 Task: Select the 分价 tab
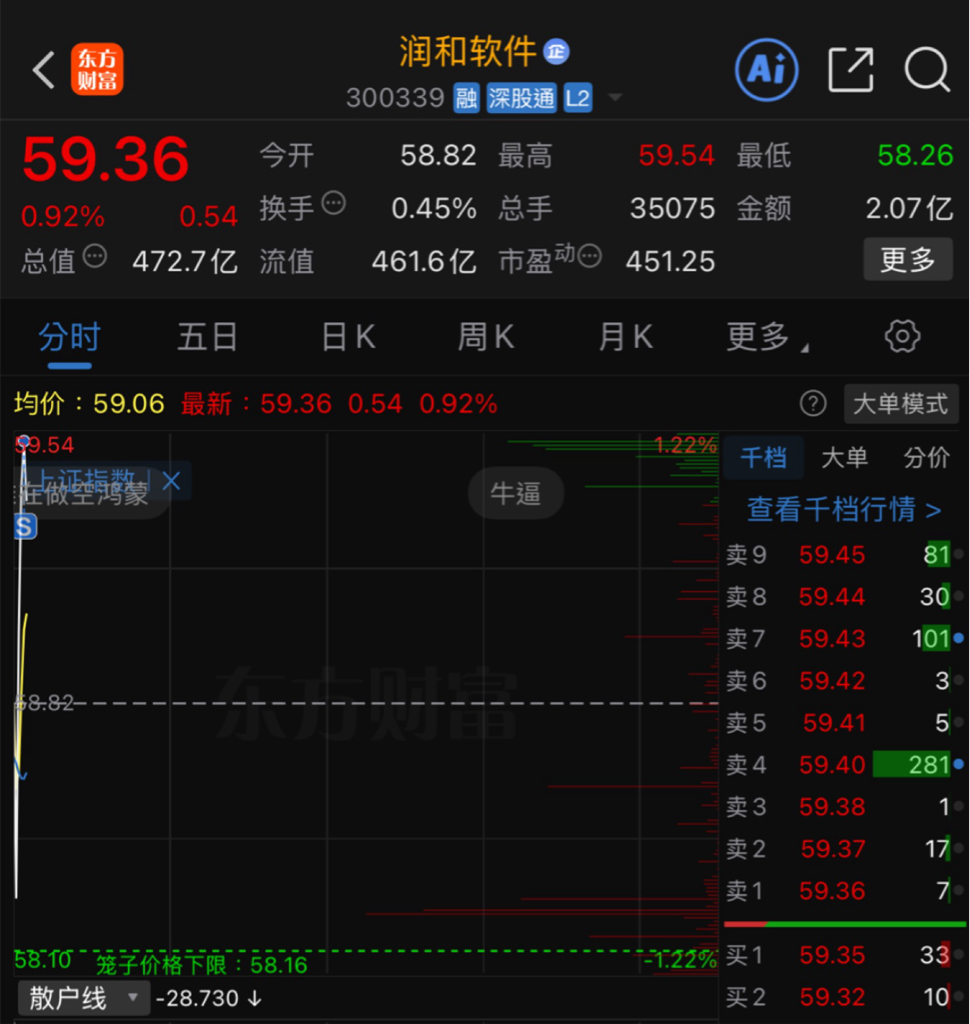point(926,458)
